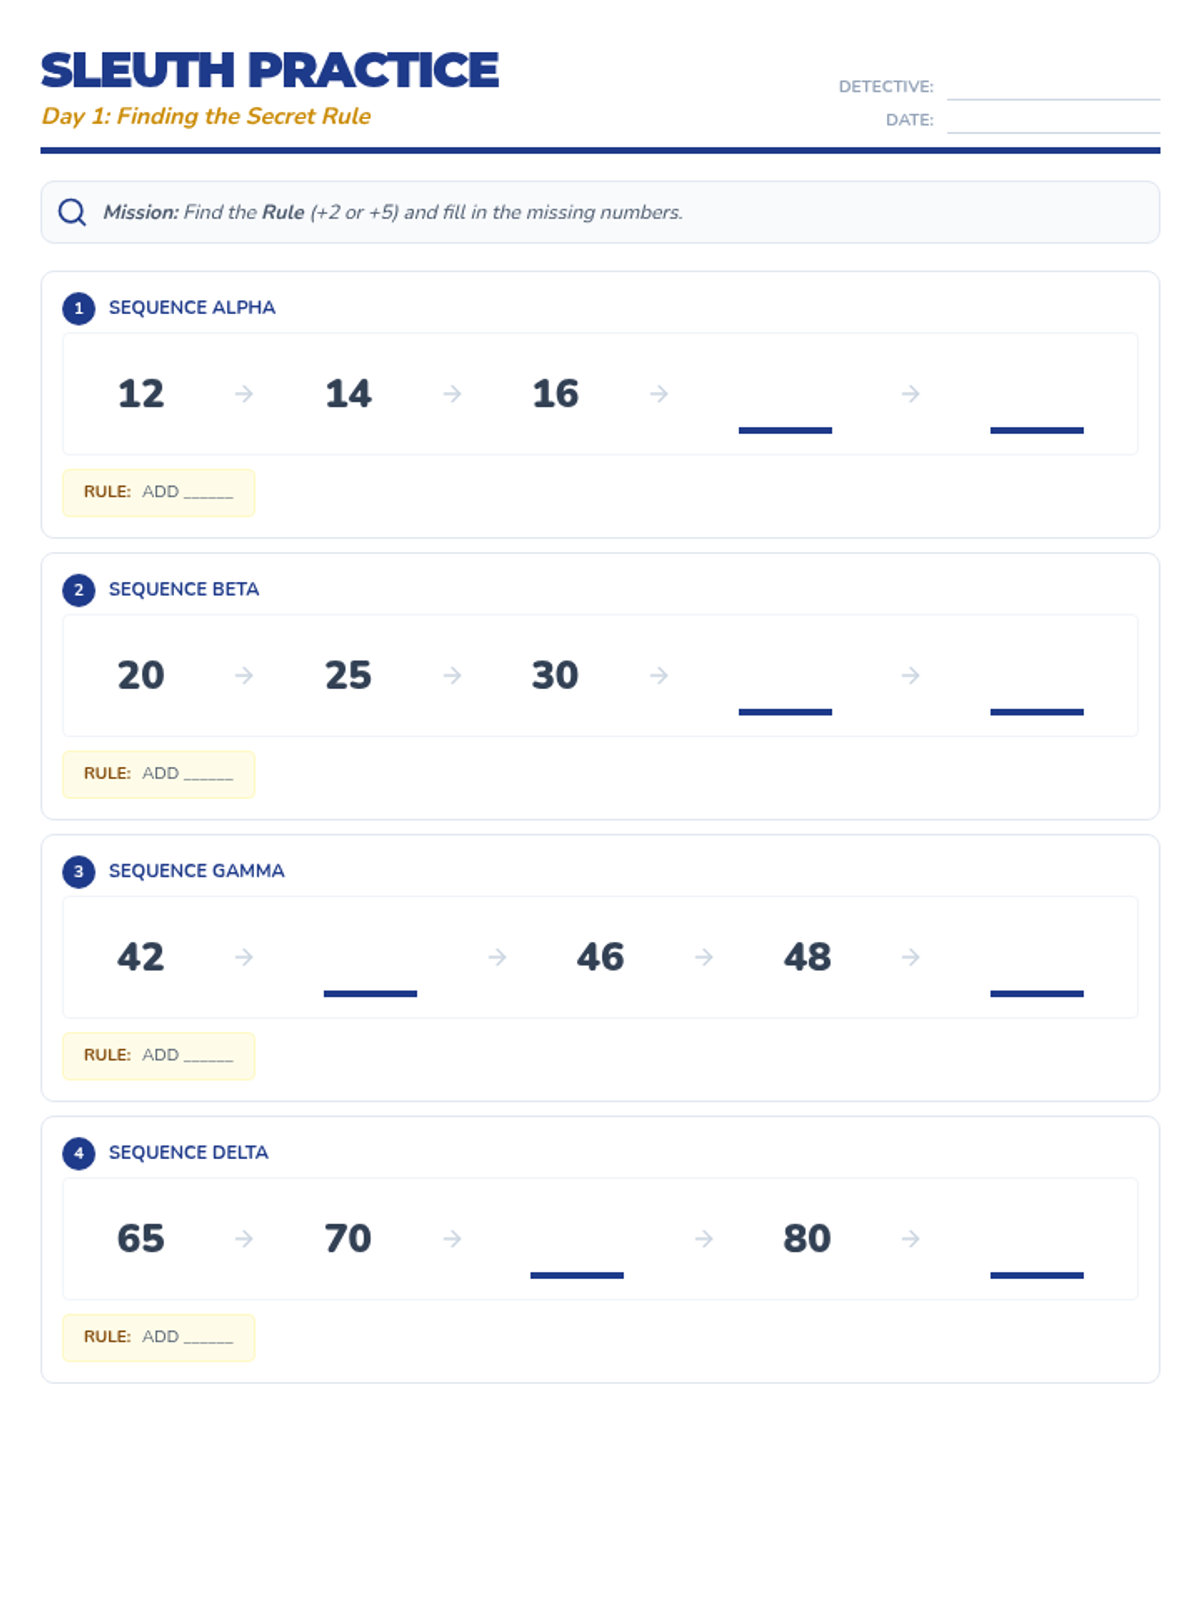Viewport: 1200px width, 1600px height.
Task: Click the Sequence Delta heading
Action: click(x=188, y=1153)
